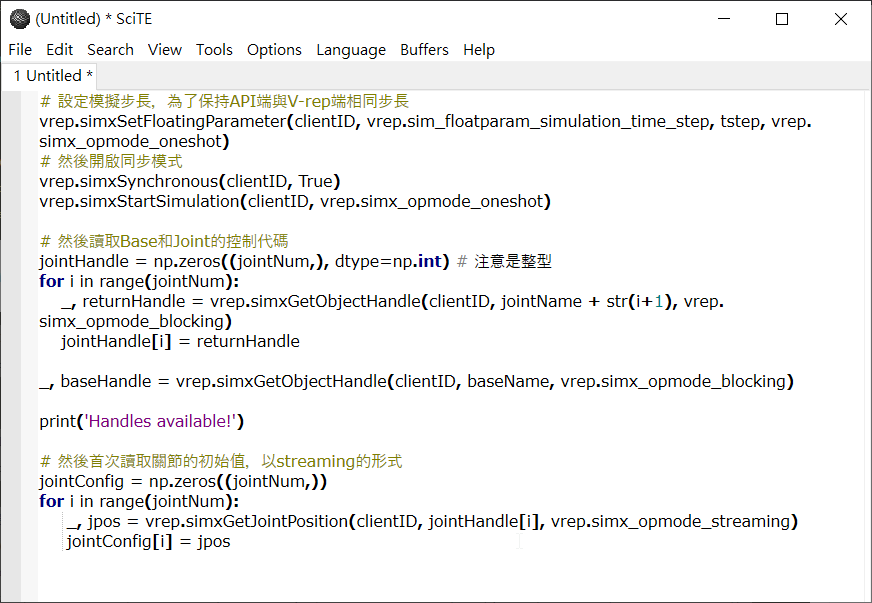The image size is (872, 603).
Task: Maximize the SciTE window
Action: point(782,19)
